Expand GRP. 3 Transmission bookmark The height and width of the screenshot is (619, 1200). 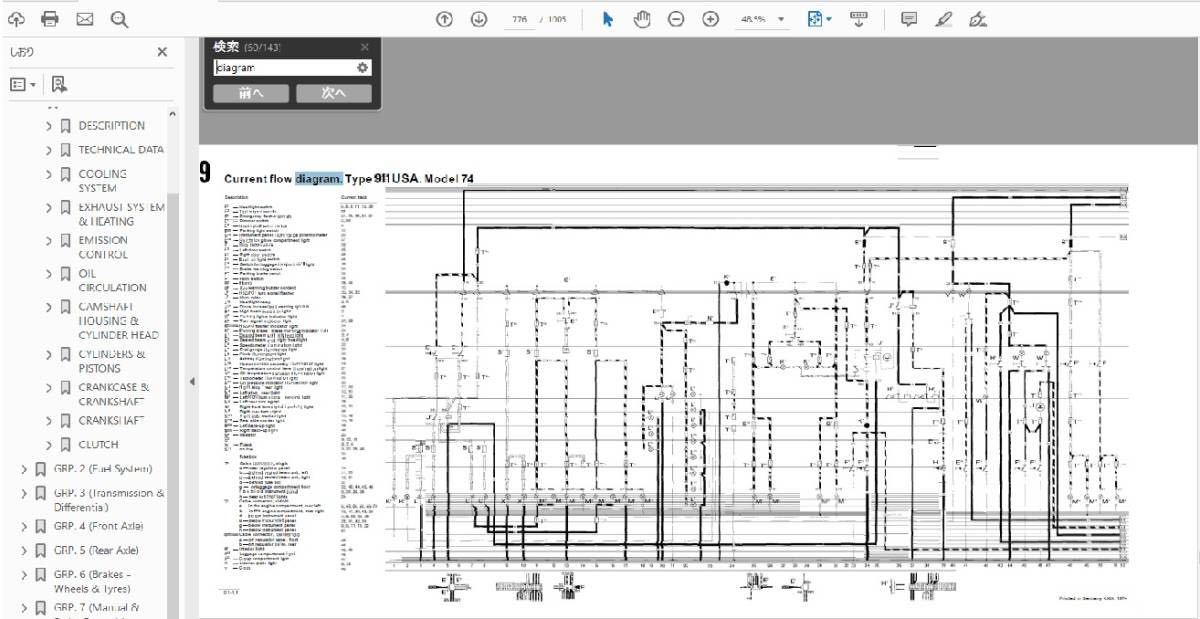24,493
